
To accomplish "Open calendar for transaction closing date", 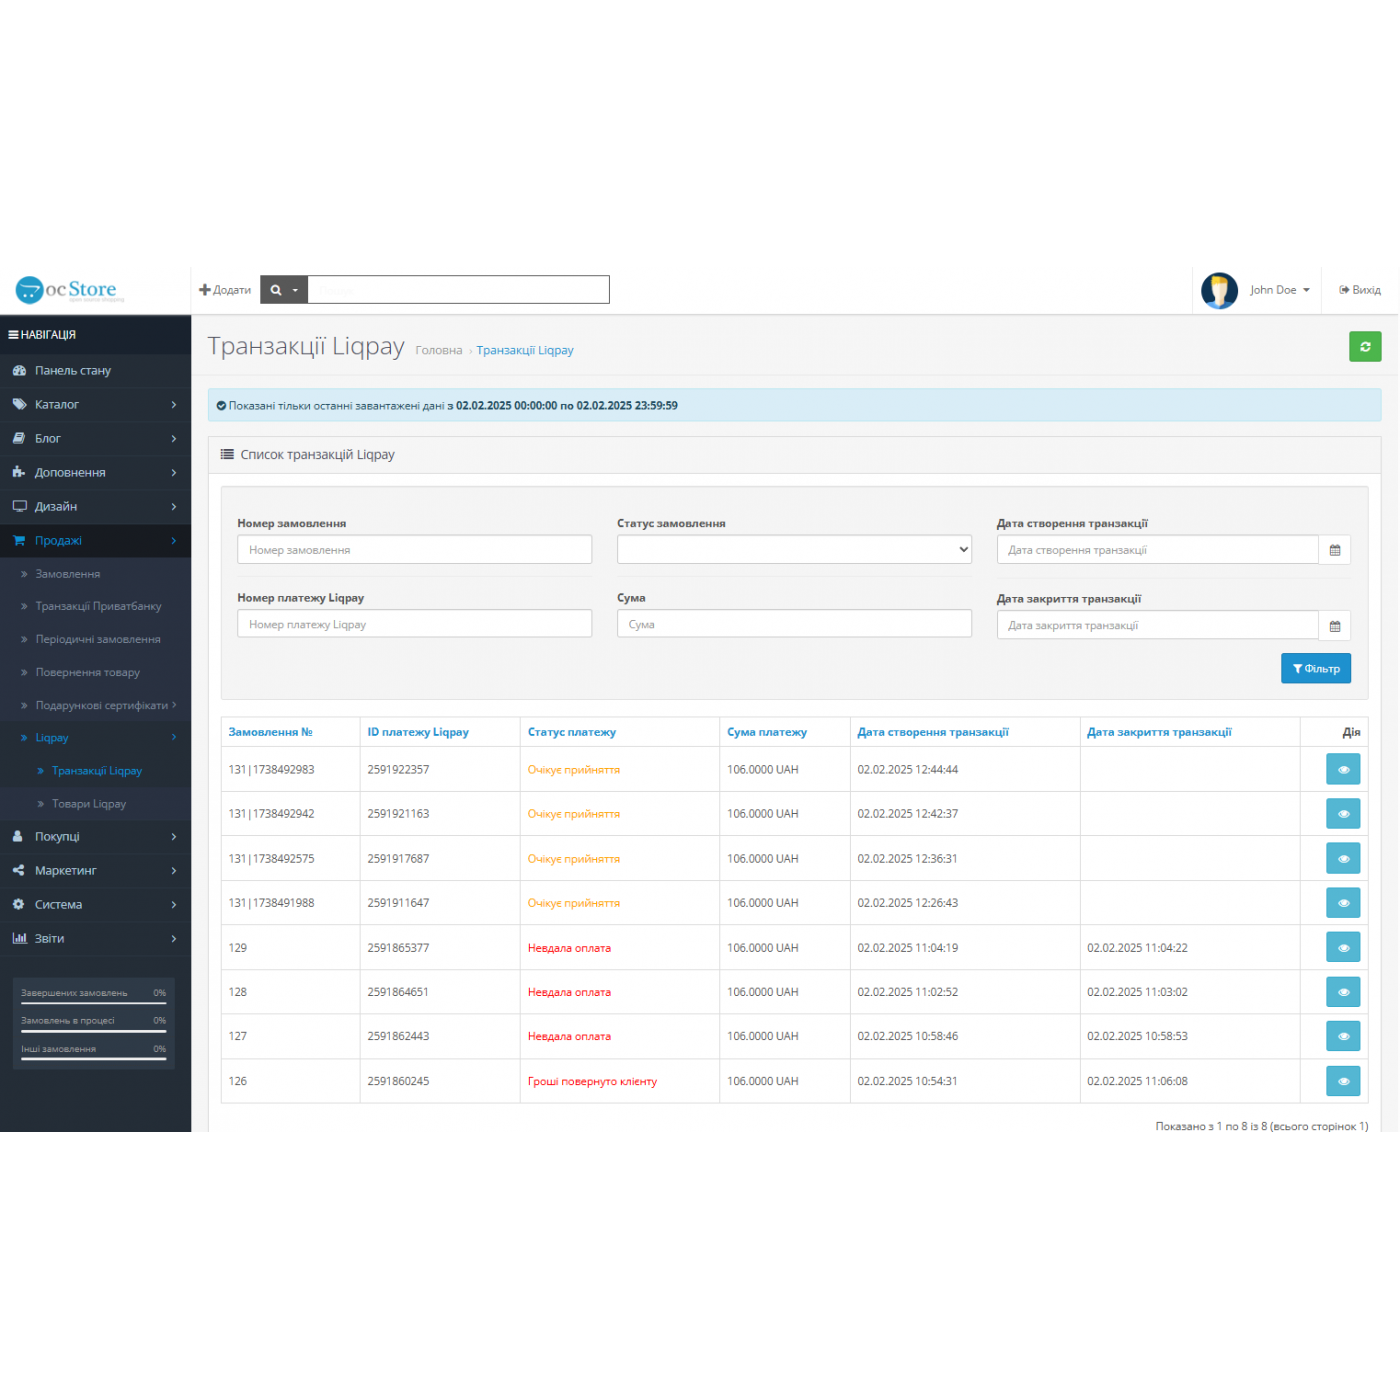I will (1334, 626).
